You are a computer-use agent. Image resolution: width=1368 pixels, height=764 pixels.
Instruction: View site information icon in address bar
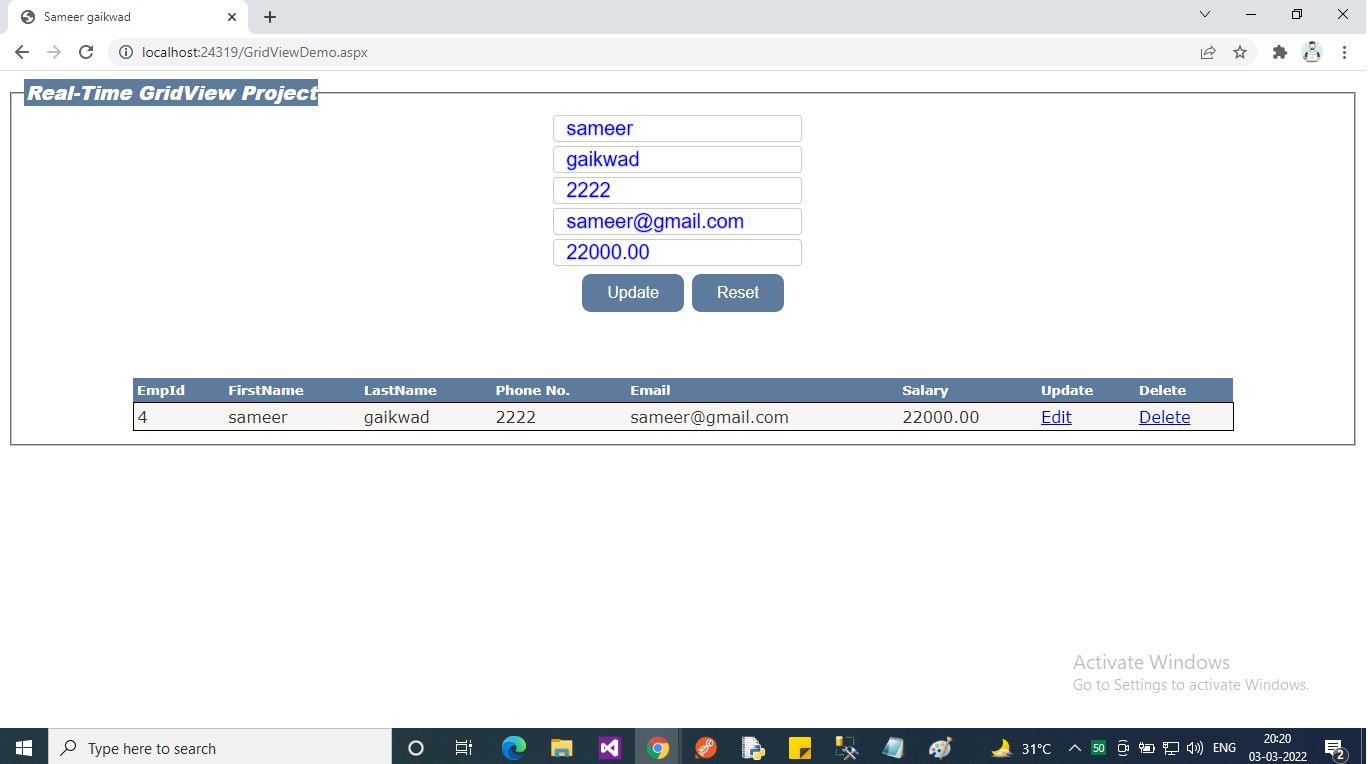tap(126, 52)
